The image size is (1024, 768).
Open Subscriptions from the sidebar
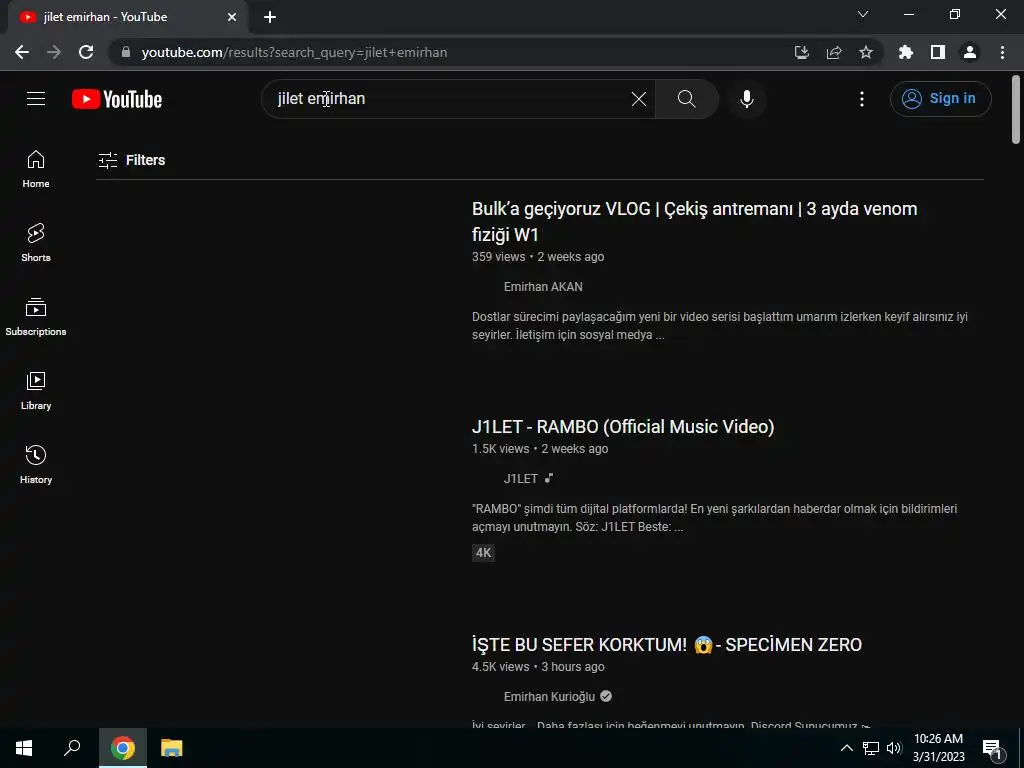(x=36, y=317)
